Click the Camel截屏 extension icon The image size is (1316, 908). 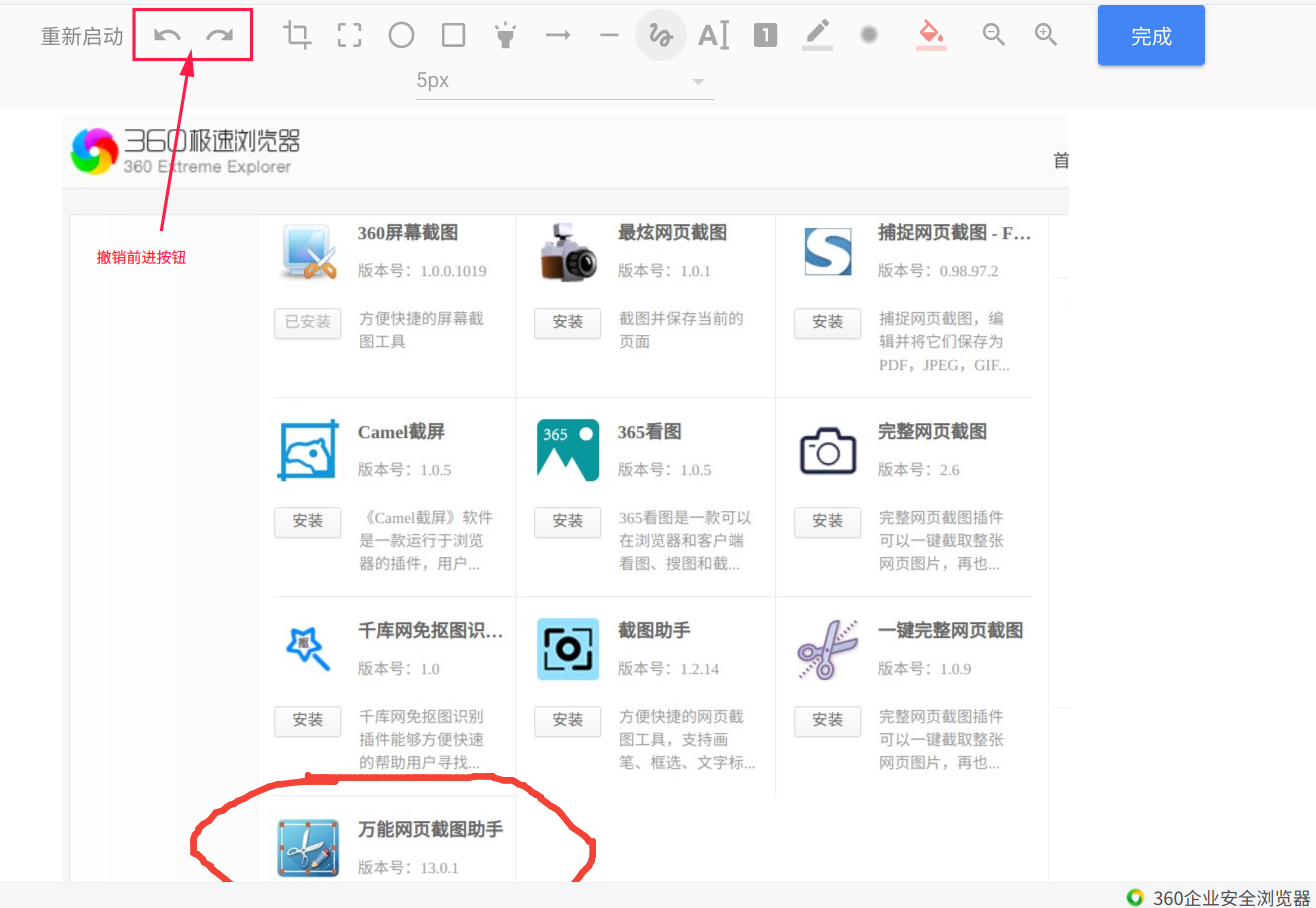308,450
